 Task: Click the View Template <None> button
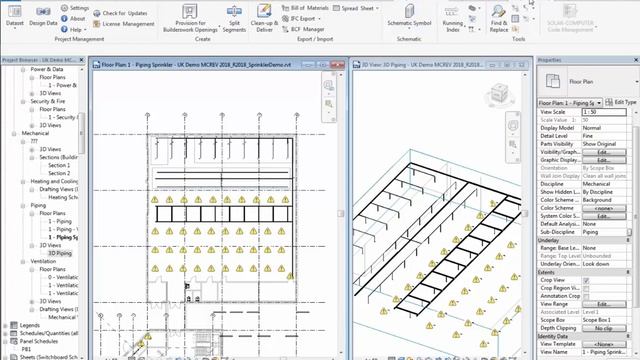tap(604, 344)
